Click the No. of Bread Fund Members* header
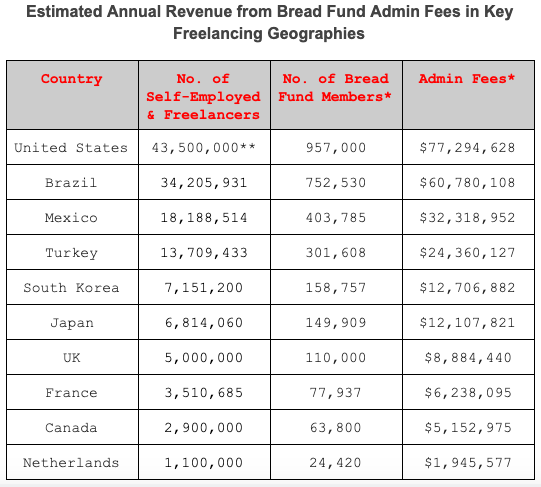541x487 pixels. point(336,95)
